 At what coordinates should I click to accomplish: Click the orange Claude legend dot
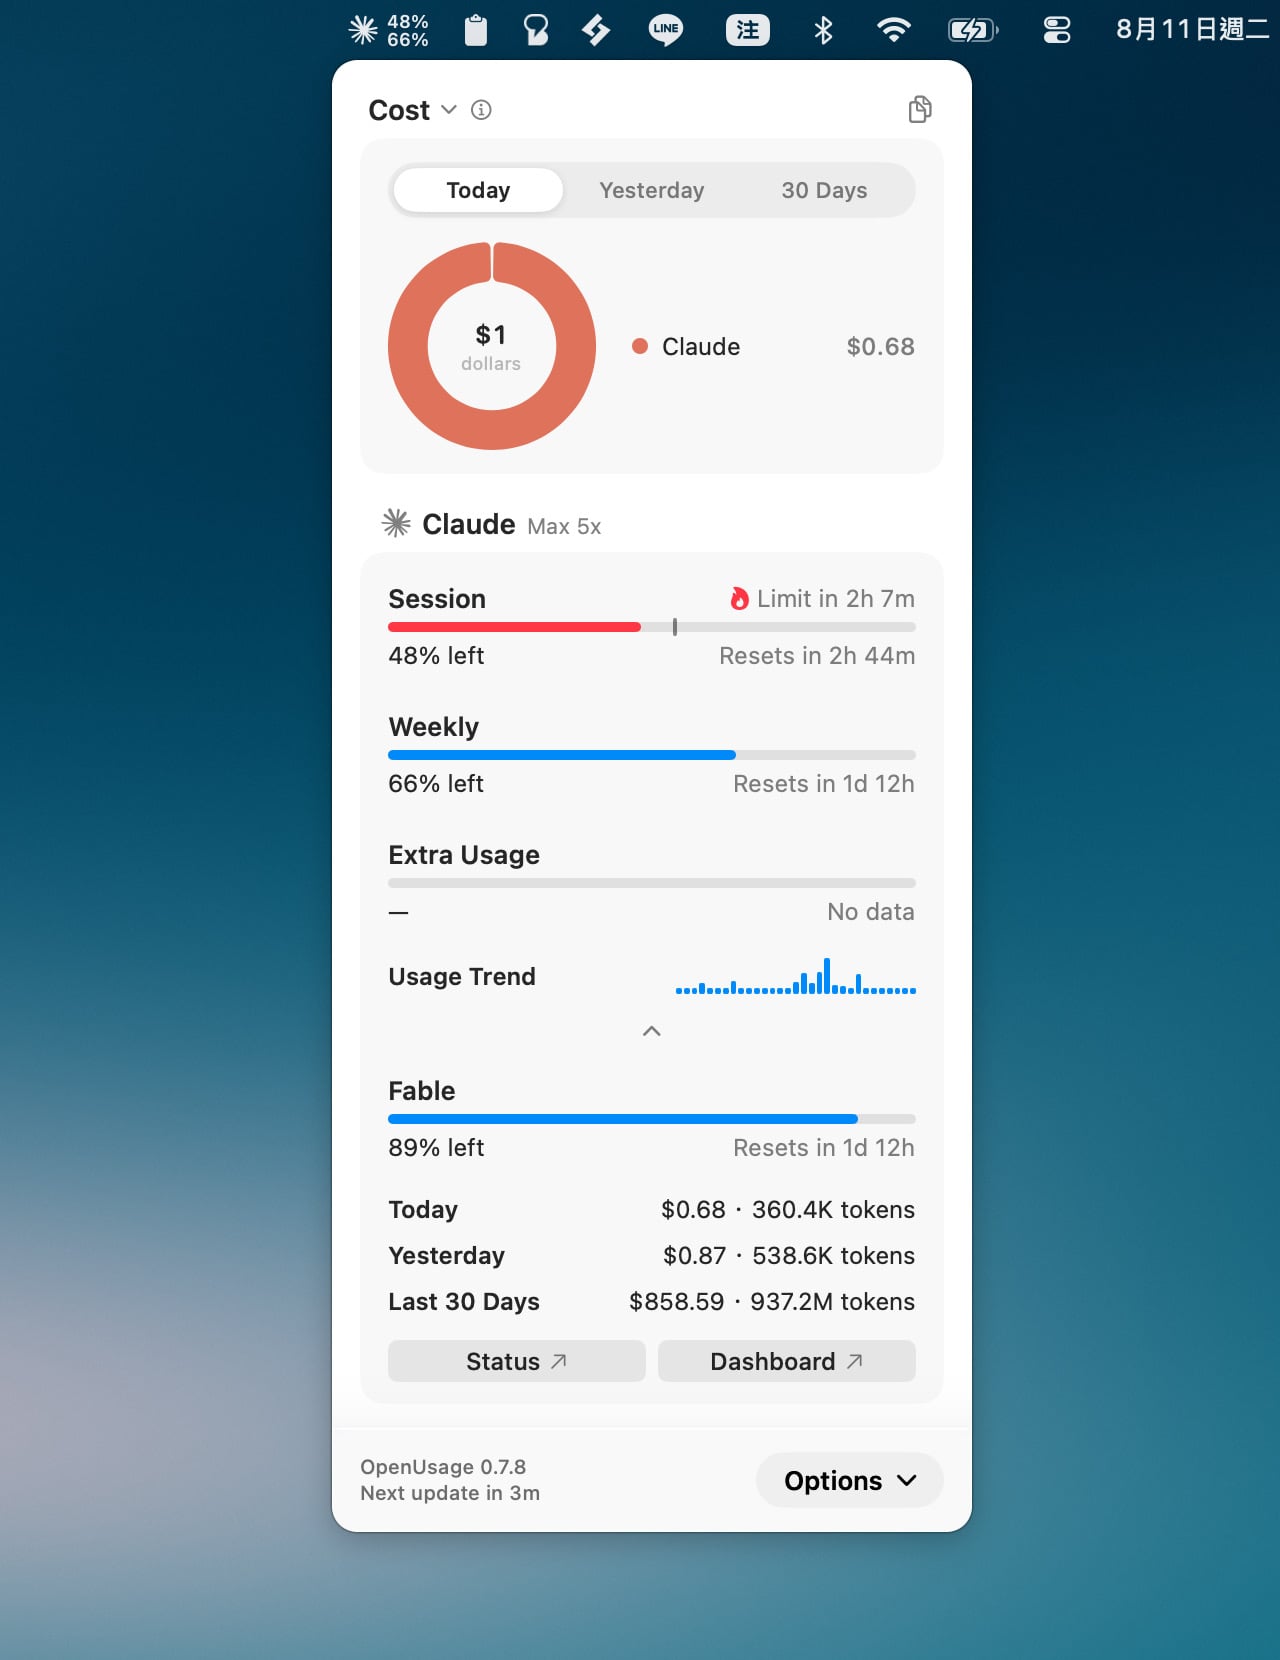tap(640, 346)
